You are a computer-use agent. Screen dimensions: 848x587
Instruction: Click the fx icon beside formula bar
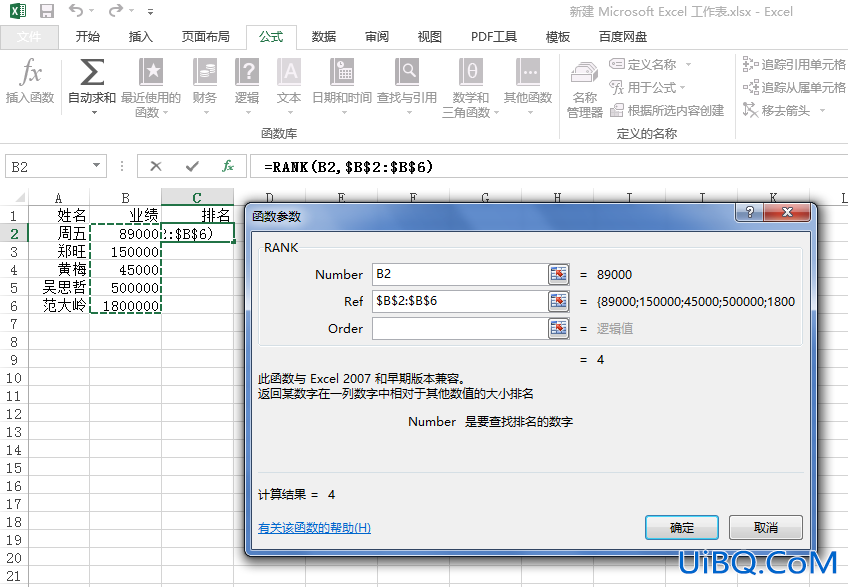(228, 166)
